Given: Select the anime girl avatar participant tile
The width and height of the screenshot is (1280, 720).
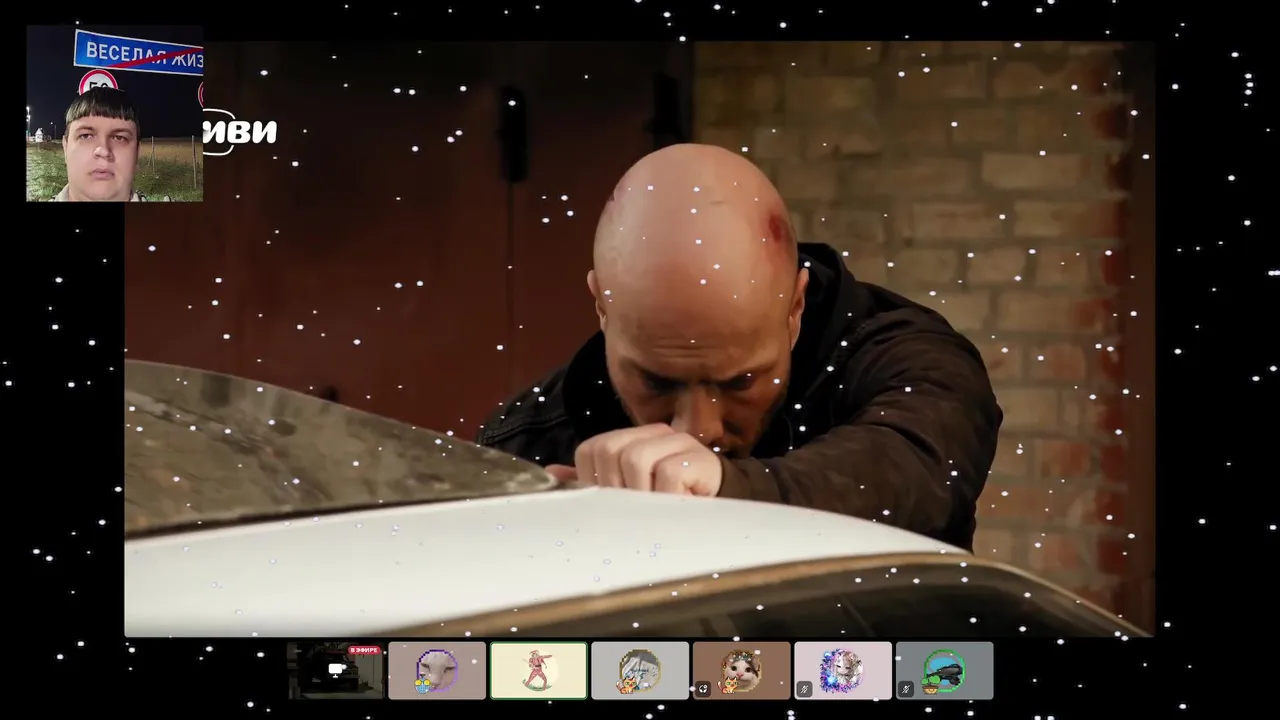Looking at the screenshot, I should click(x=843, y=670).
